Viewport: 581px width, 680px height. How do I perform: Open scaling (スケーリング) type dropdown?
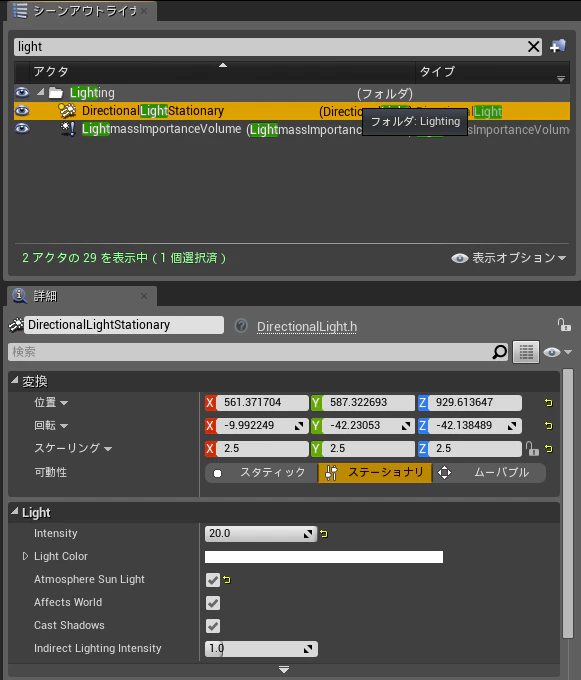coord(108,449)
